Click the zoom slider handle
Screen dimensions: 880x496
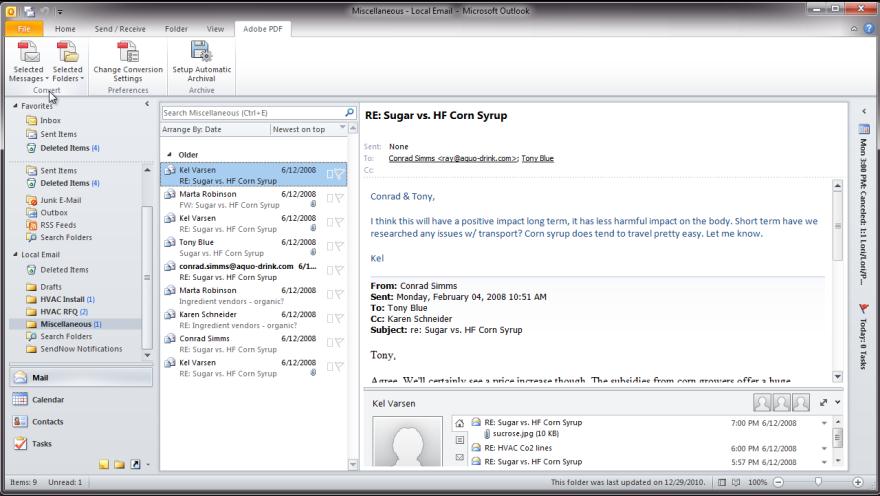click(818, 482)
